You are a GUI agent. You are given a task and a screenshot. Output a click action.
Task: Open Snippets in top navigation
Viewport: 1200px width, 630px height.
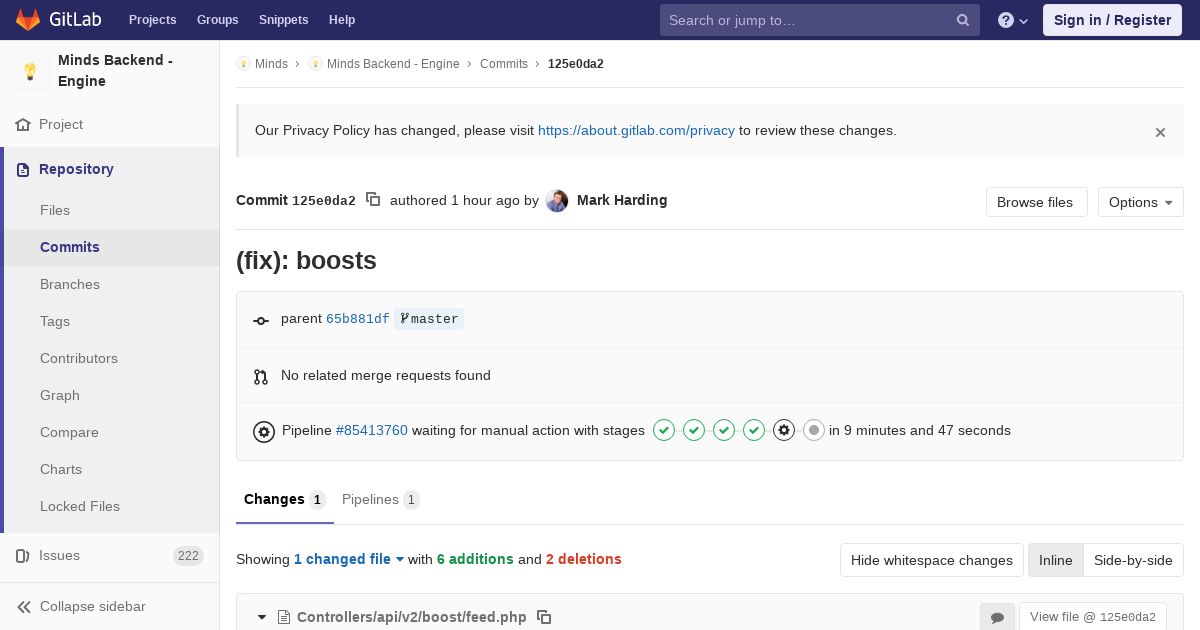coord(283,20)
